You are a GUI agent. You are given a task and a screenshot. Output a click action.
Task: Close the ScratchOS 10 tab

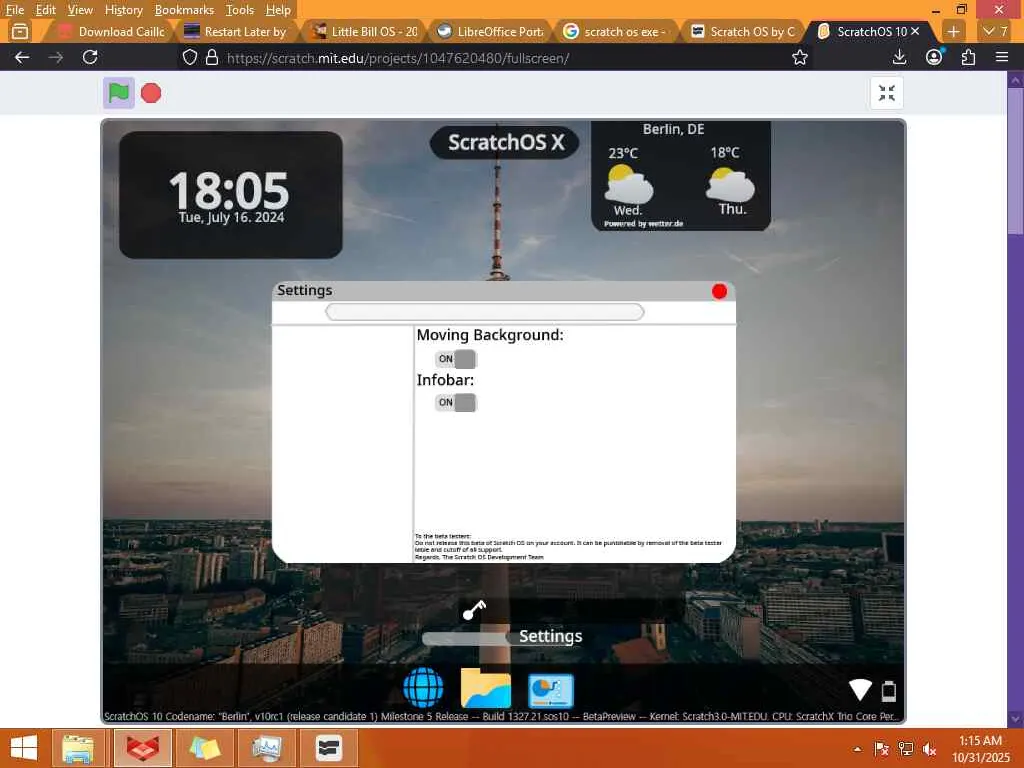point(915,31)
